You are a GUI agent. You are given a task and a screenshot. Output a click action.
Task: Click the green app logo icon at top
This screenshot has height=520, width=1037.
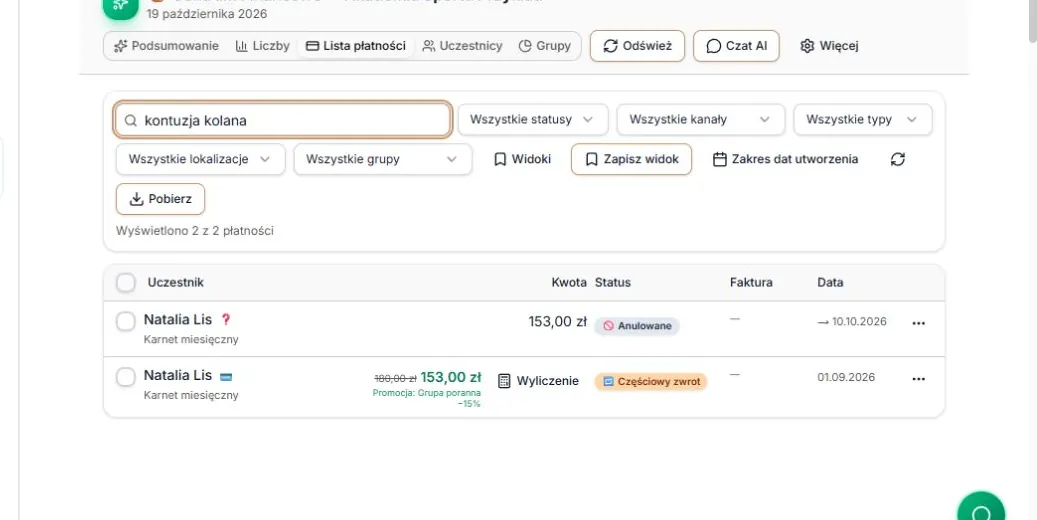(120, 7)
